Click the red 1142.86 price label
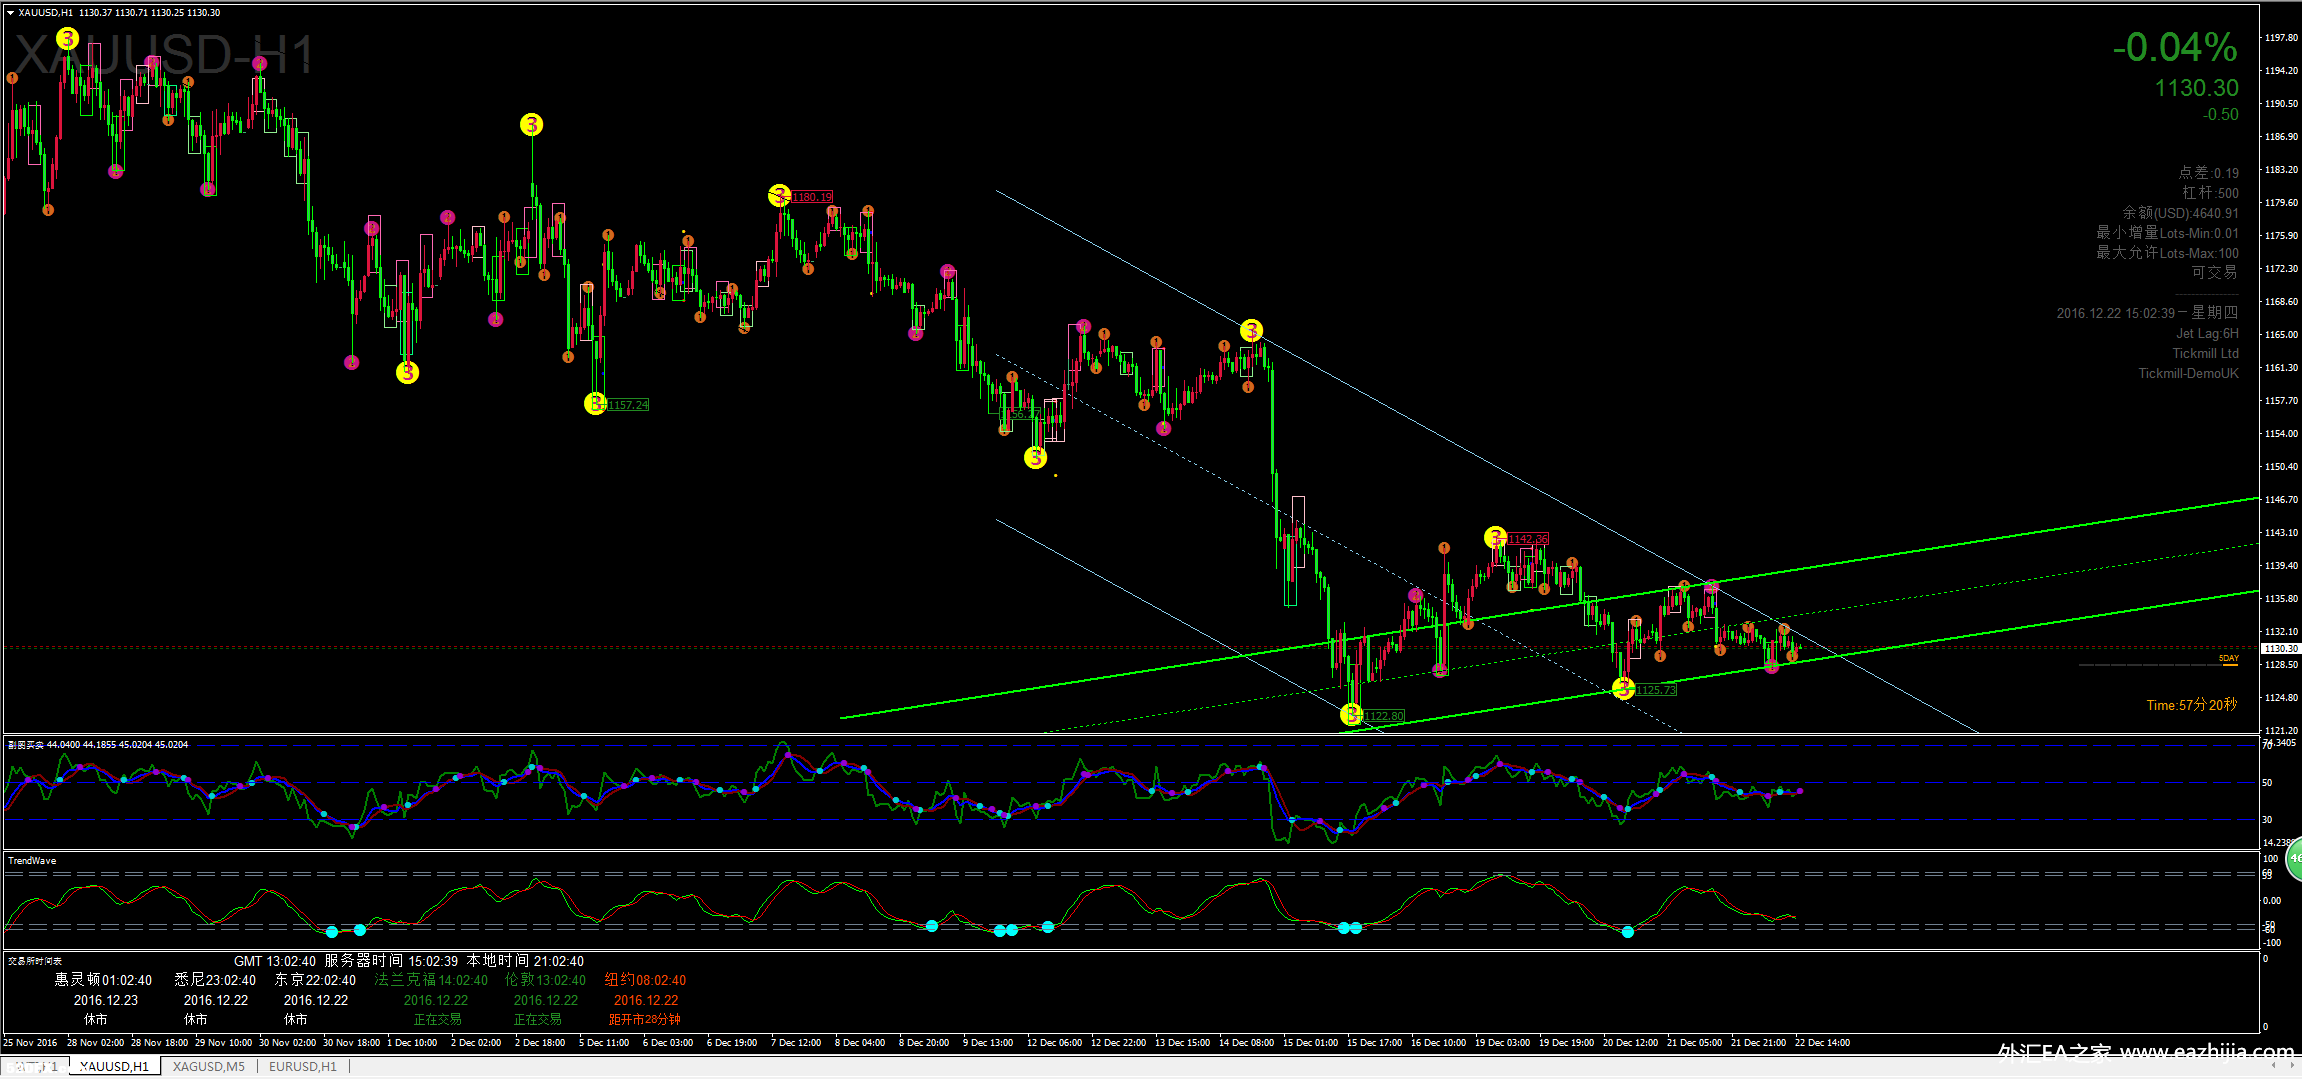The image size is (2302, 1079). pos(1527,539)
